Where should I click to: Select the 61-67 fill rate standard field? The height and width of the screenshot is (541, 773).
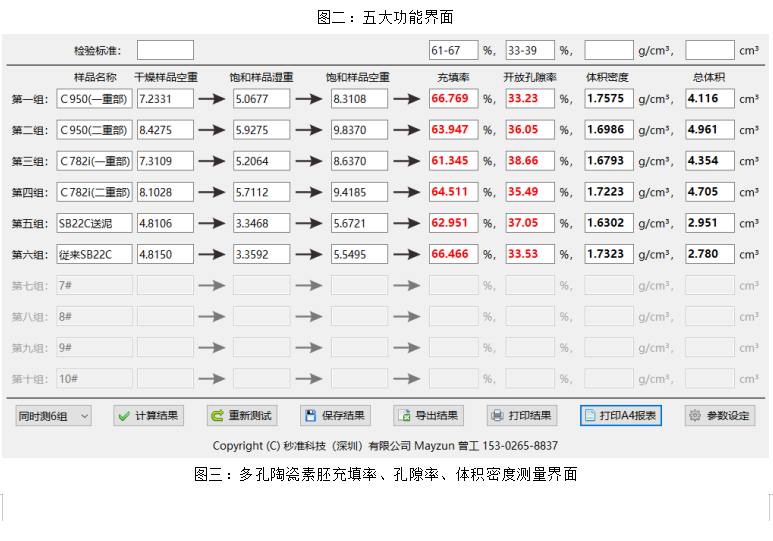point(453,50)
